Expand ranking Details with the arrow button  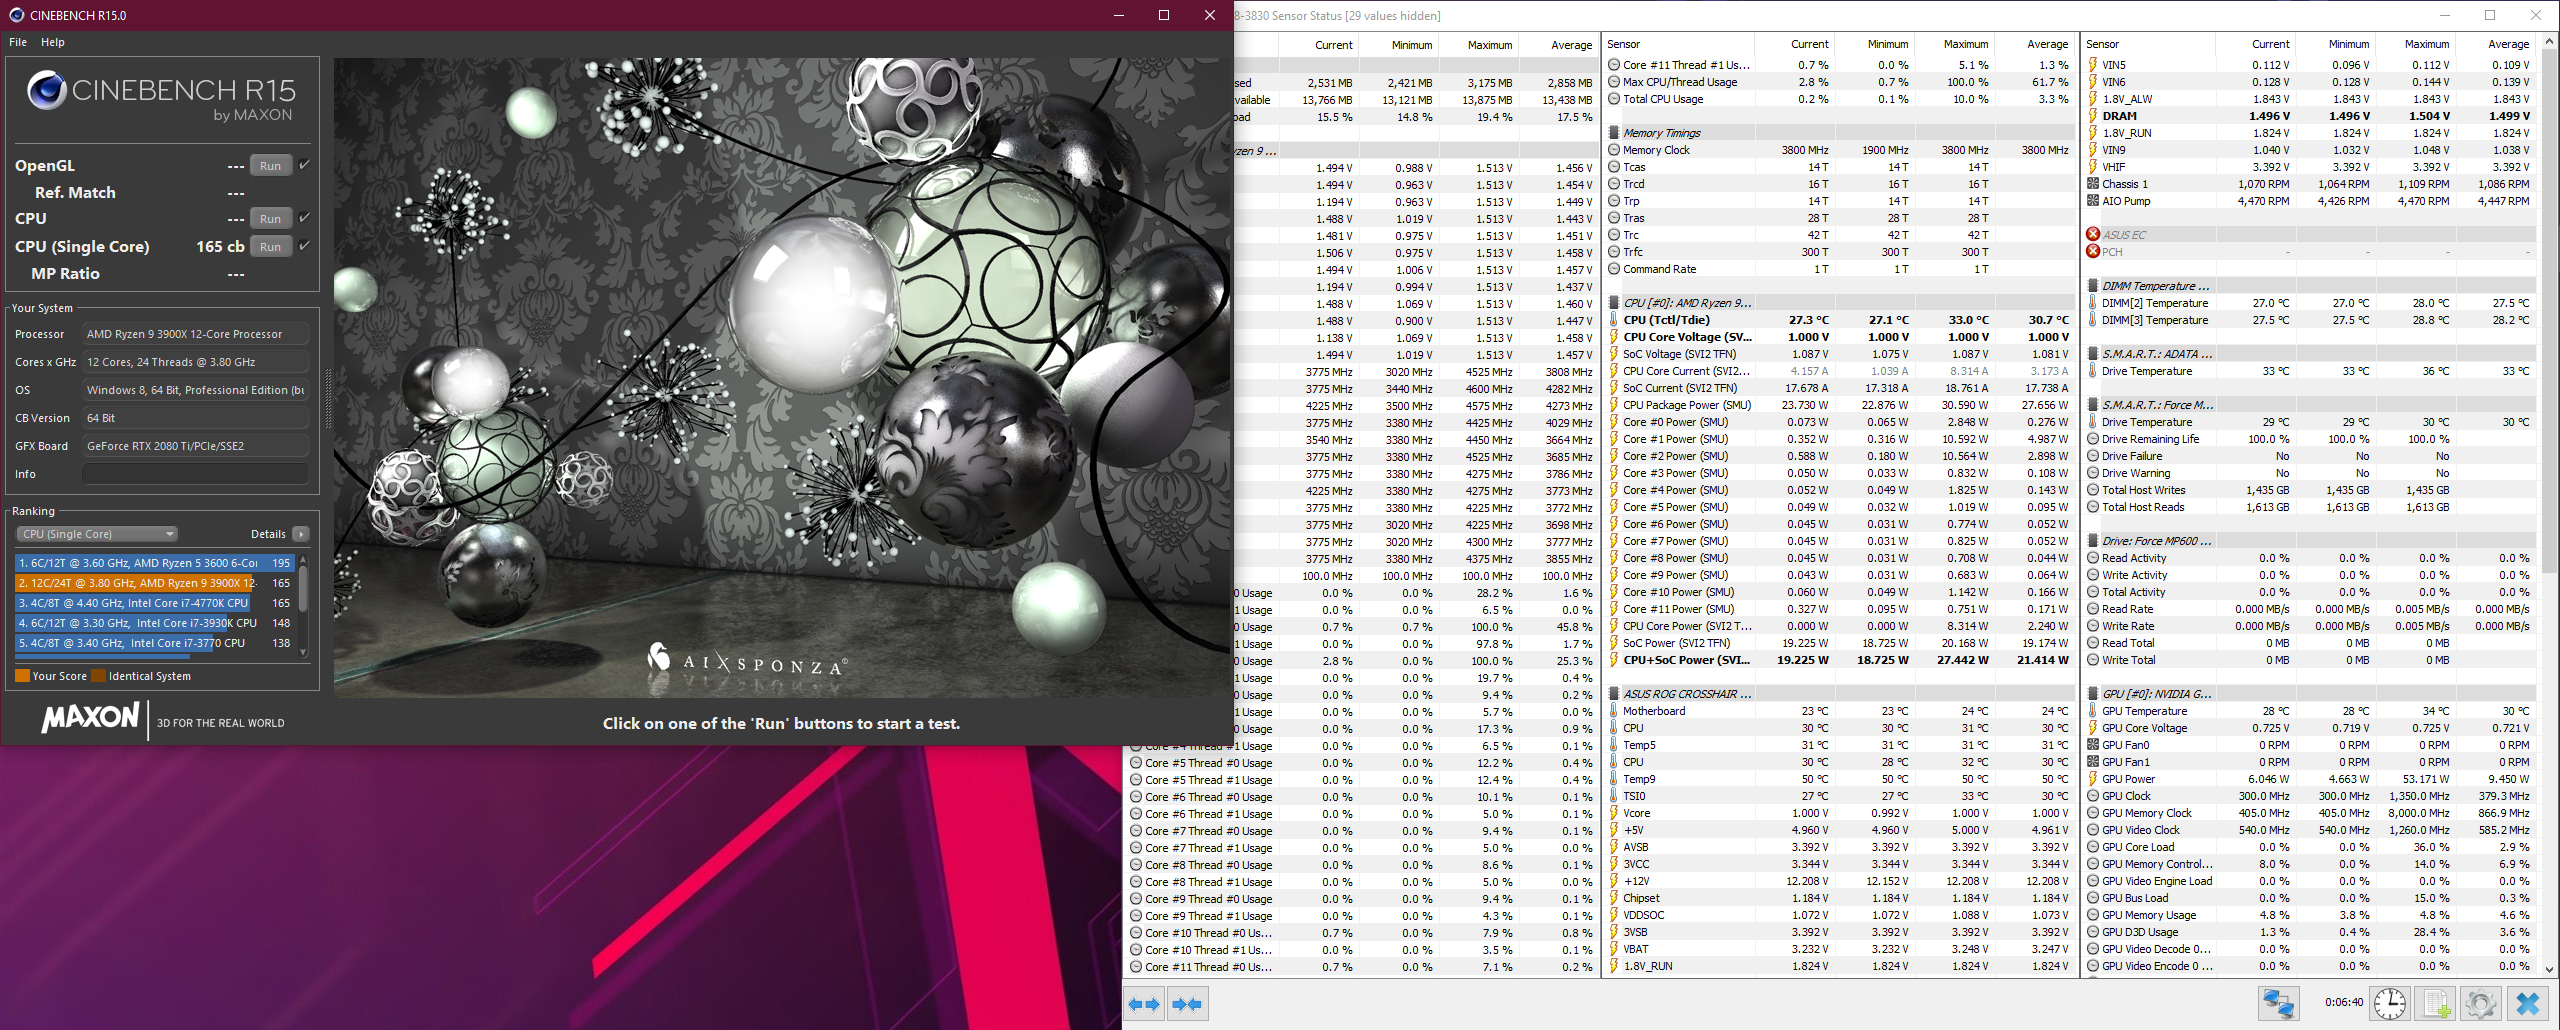point(301,534)
